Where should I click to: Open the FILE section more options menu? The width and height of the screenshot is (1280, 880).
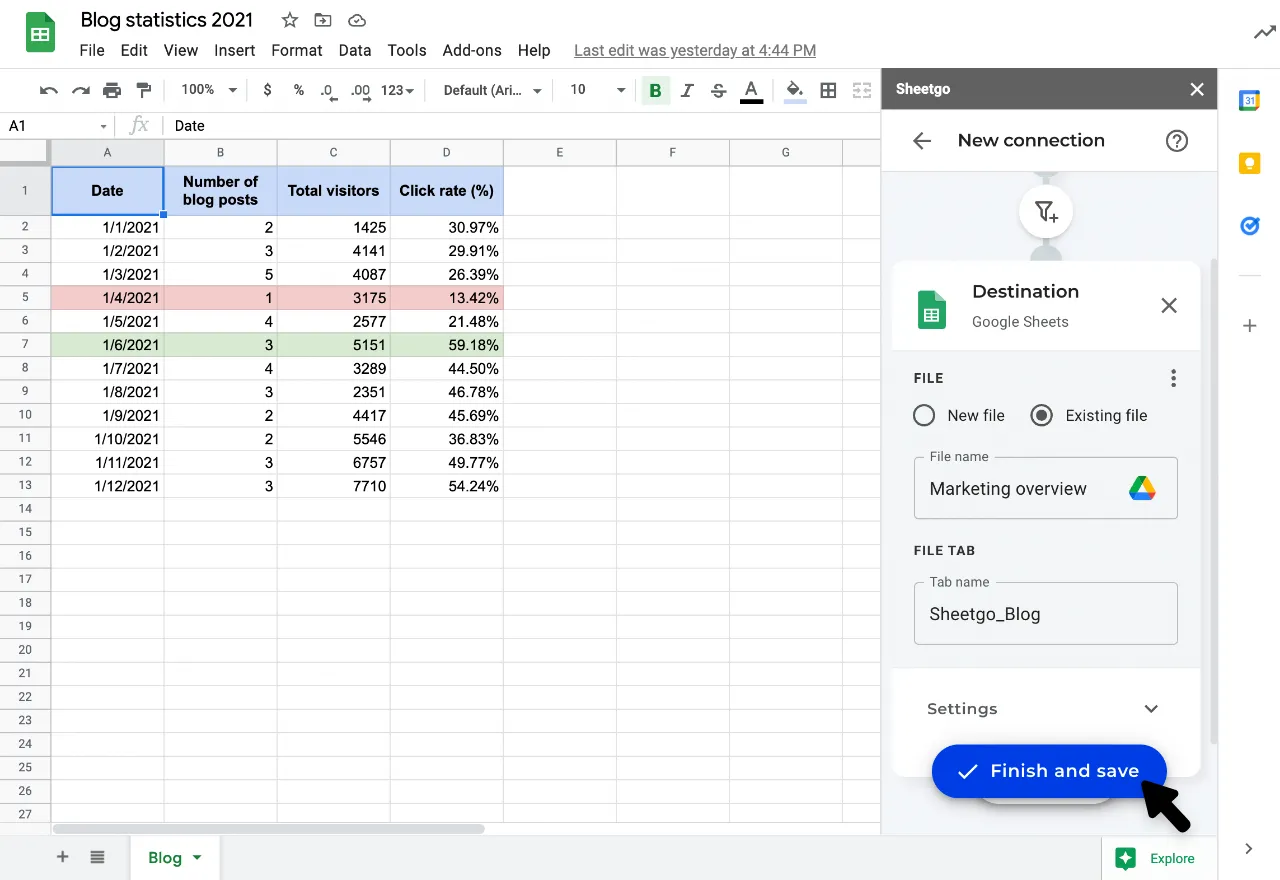1173,378
